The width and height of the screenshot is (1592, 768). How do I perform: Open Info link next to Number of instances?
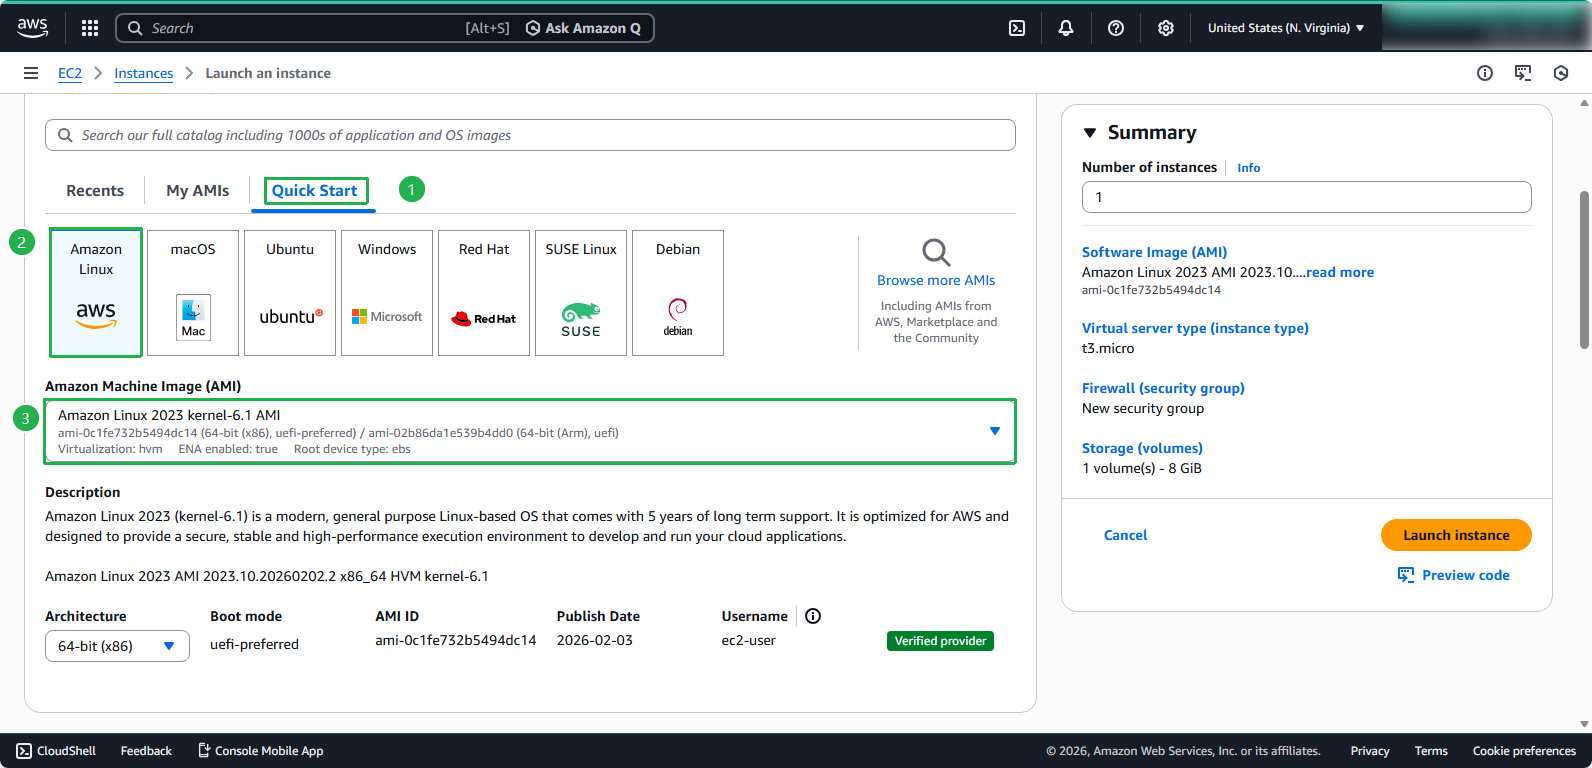[x=1248, y=168]
